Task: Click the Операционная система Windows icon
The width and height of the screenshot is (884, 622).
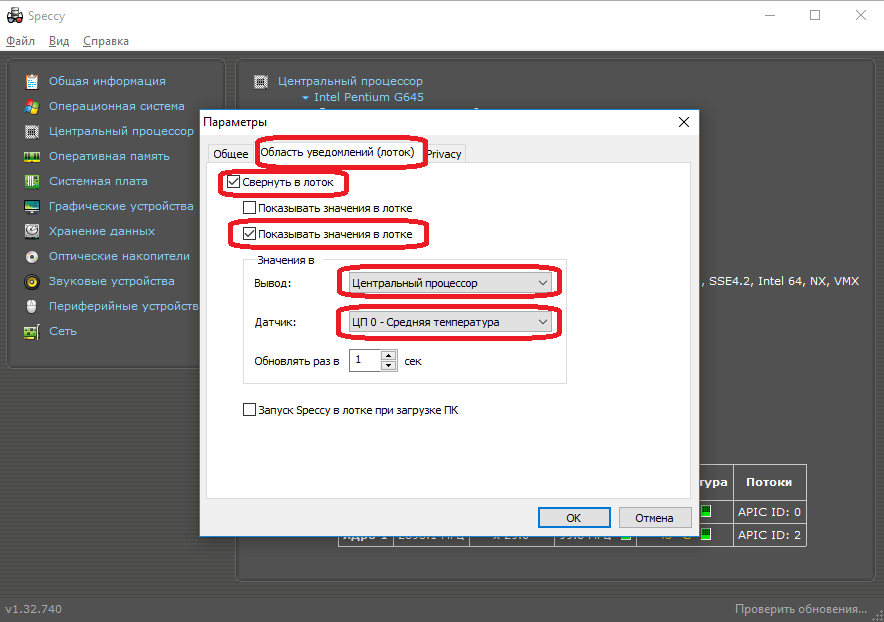Action: 31,106
